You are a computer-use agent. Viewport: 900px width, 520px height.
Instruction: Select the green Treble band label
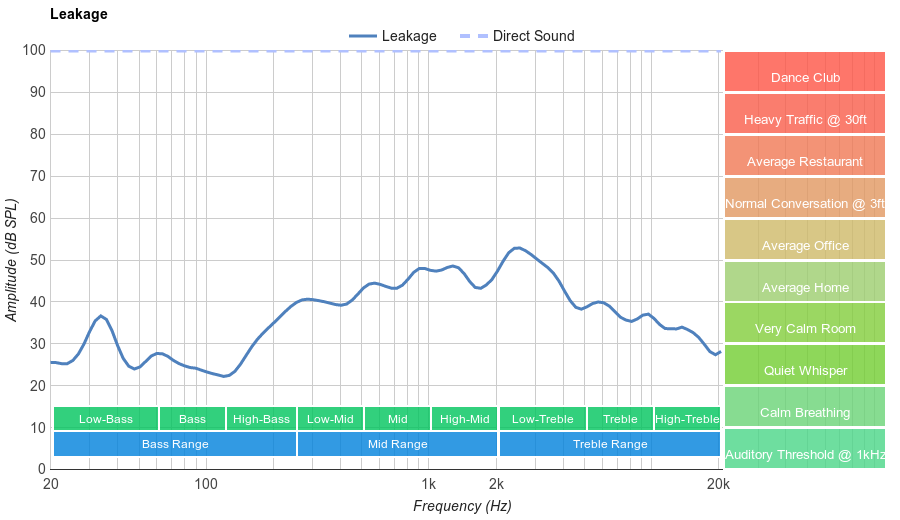(620, 419)
